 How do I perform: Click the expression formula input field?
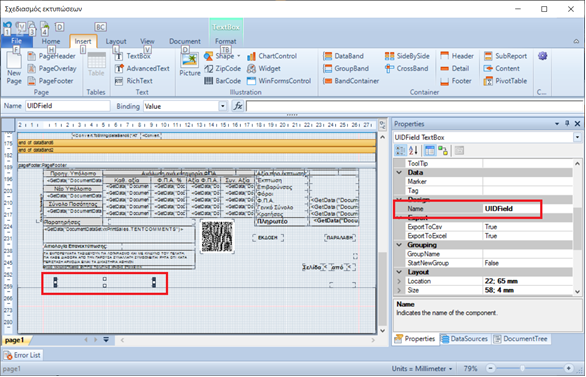tap(414, 106)
